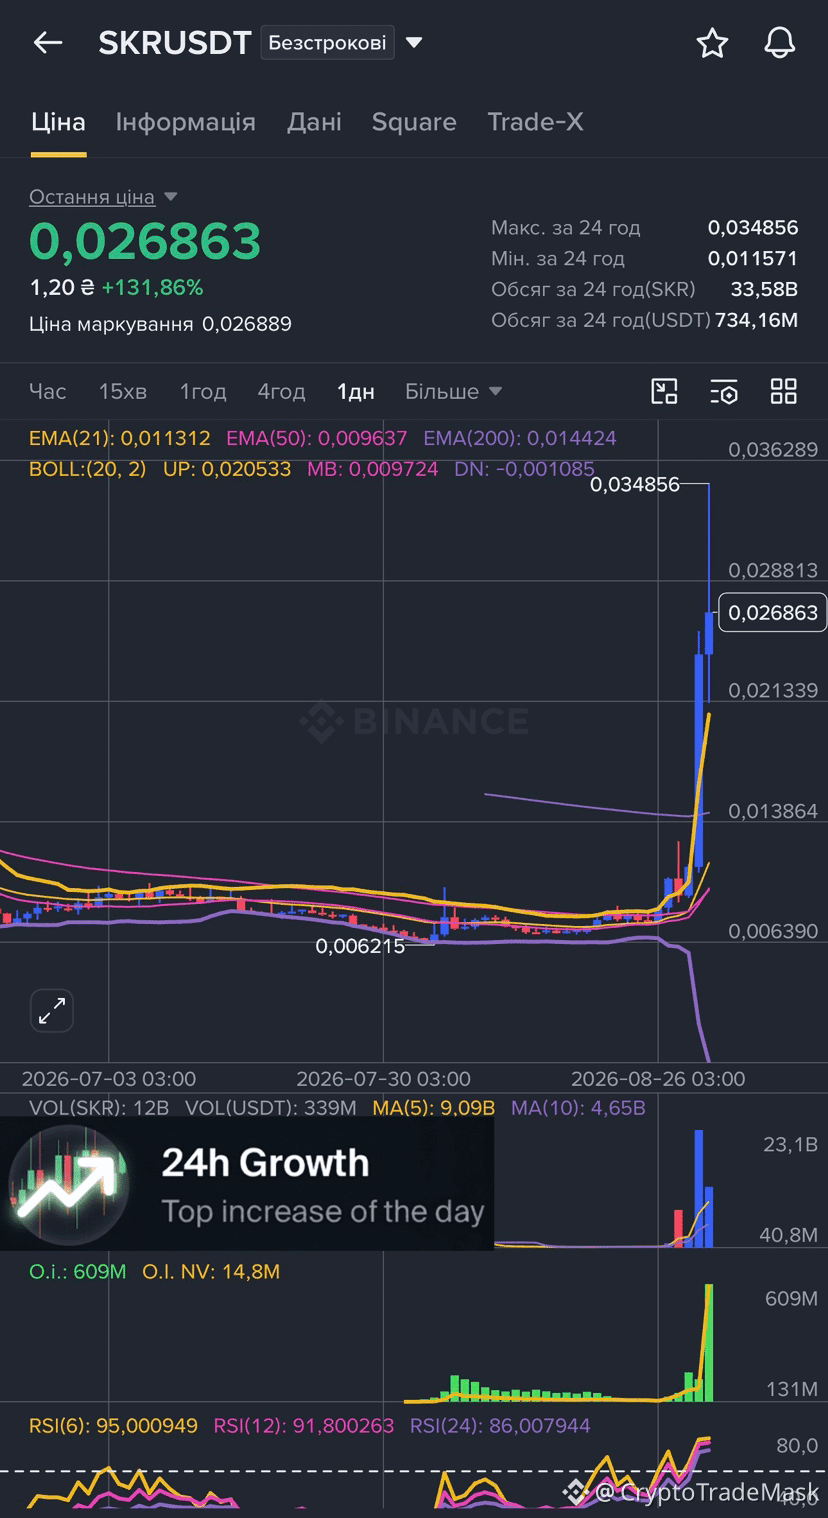828x1518 pixels.
Task: Tap the current price tag 0,026863 on axis
Action: click(773, 612)
